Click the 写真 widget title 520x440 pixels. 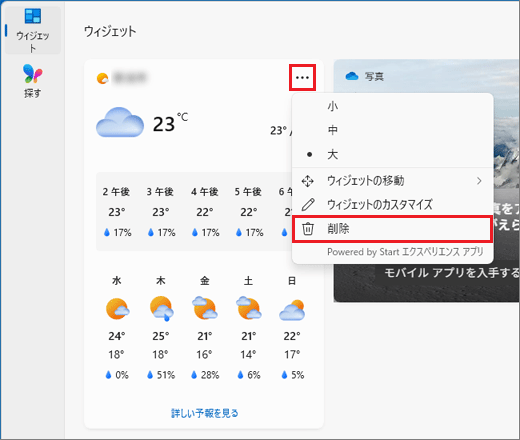click(x=374, y=76)
